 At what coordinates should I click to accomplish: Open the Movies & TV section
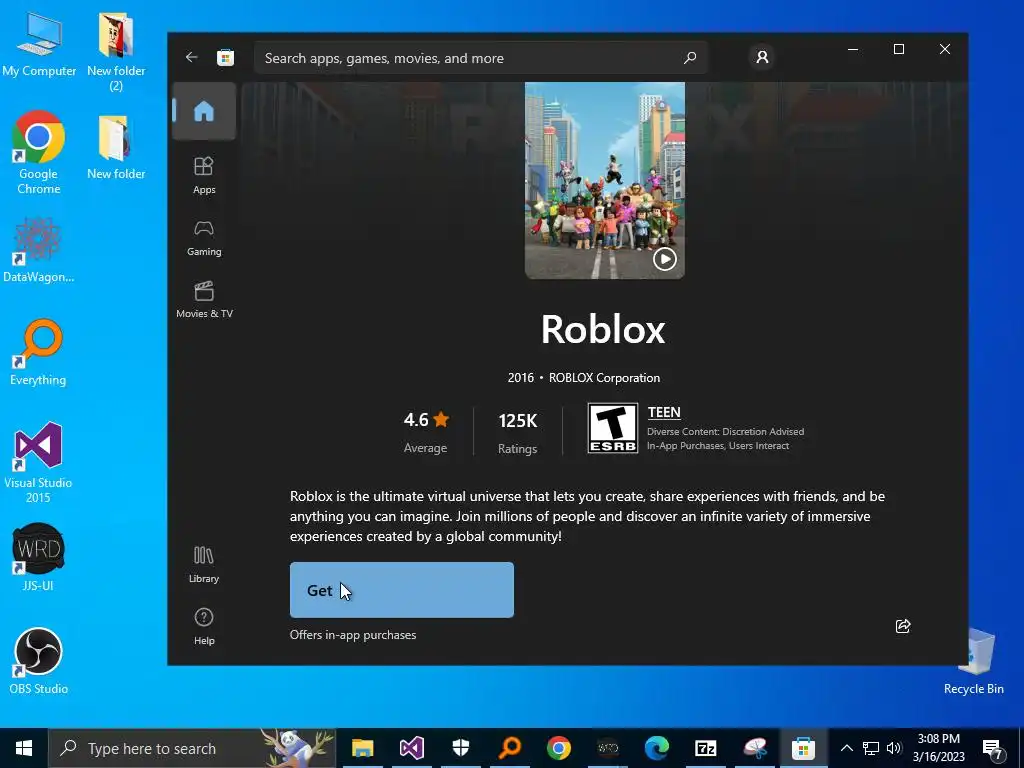tap(204, 300)
